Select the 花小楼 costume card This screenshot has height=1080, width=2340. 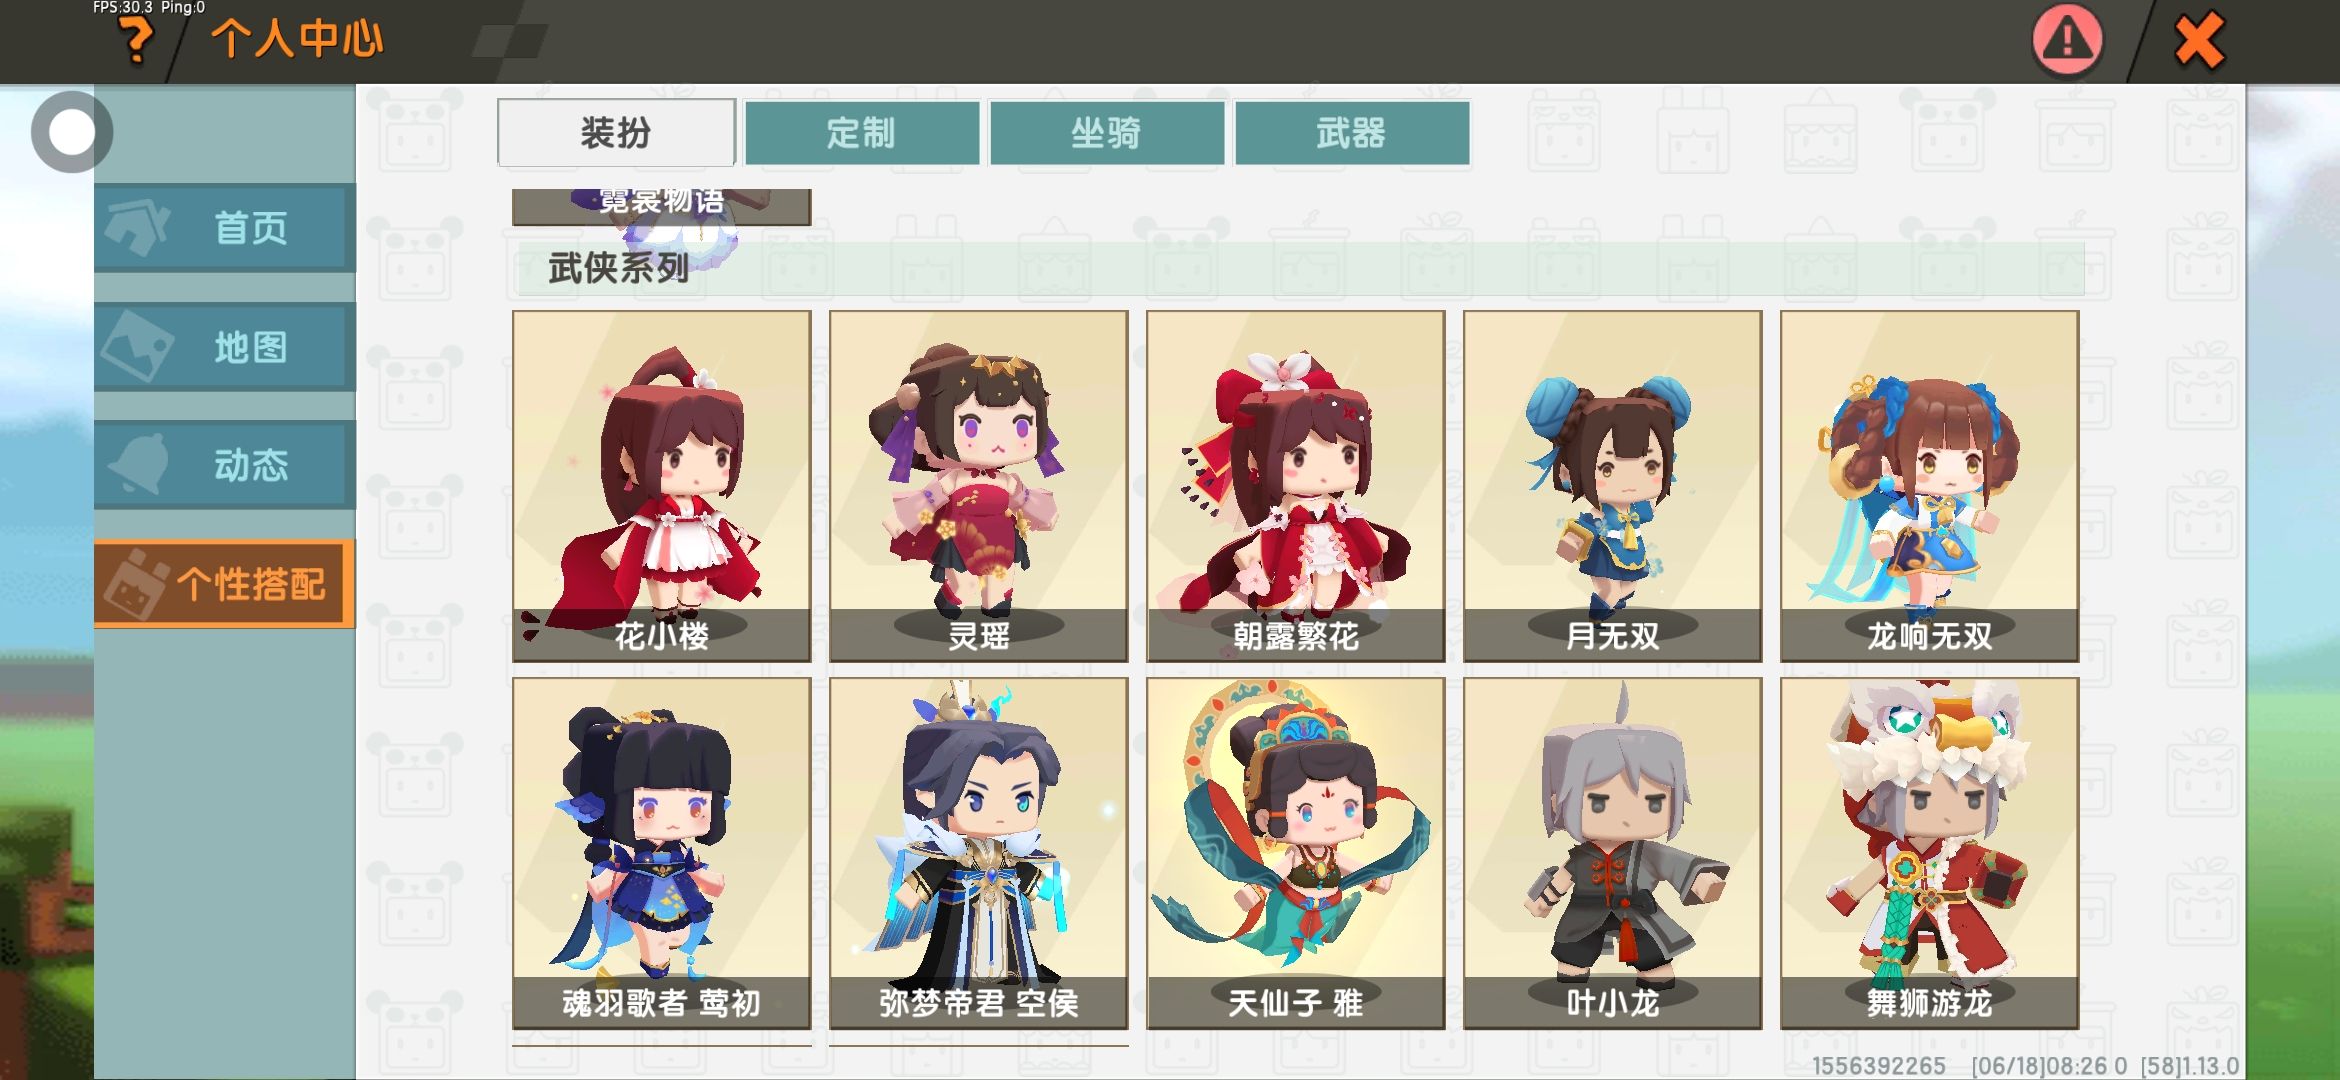point(661,486)
